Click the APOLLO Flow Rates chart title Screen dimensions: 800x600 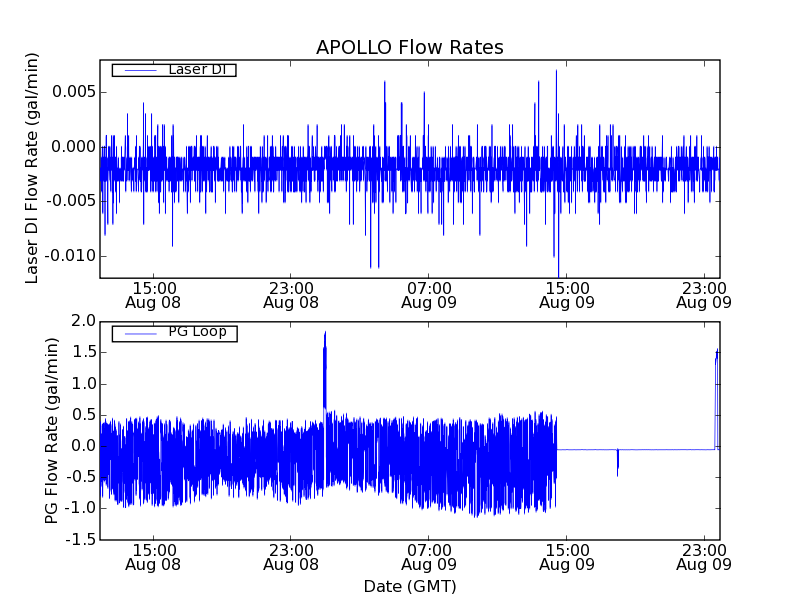click(410, 47)
